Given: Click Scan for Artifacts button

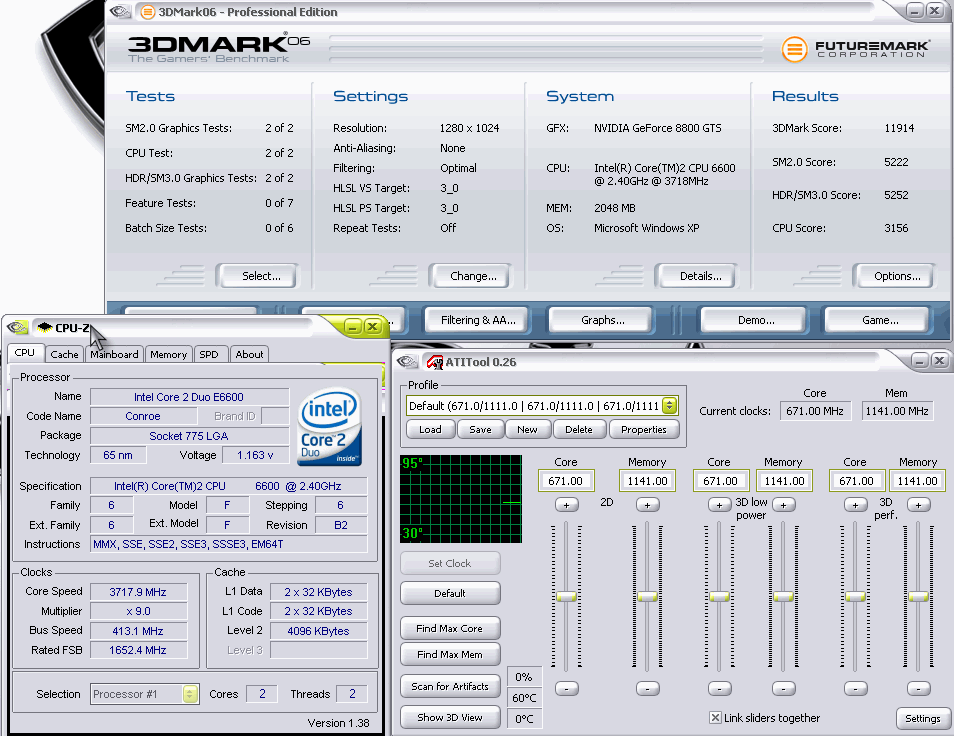Looking at the screenshot, I should click(x=450, y=686).
